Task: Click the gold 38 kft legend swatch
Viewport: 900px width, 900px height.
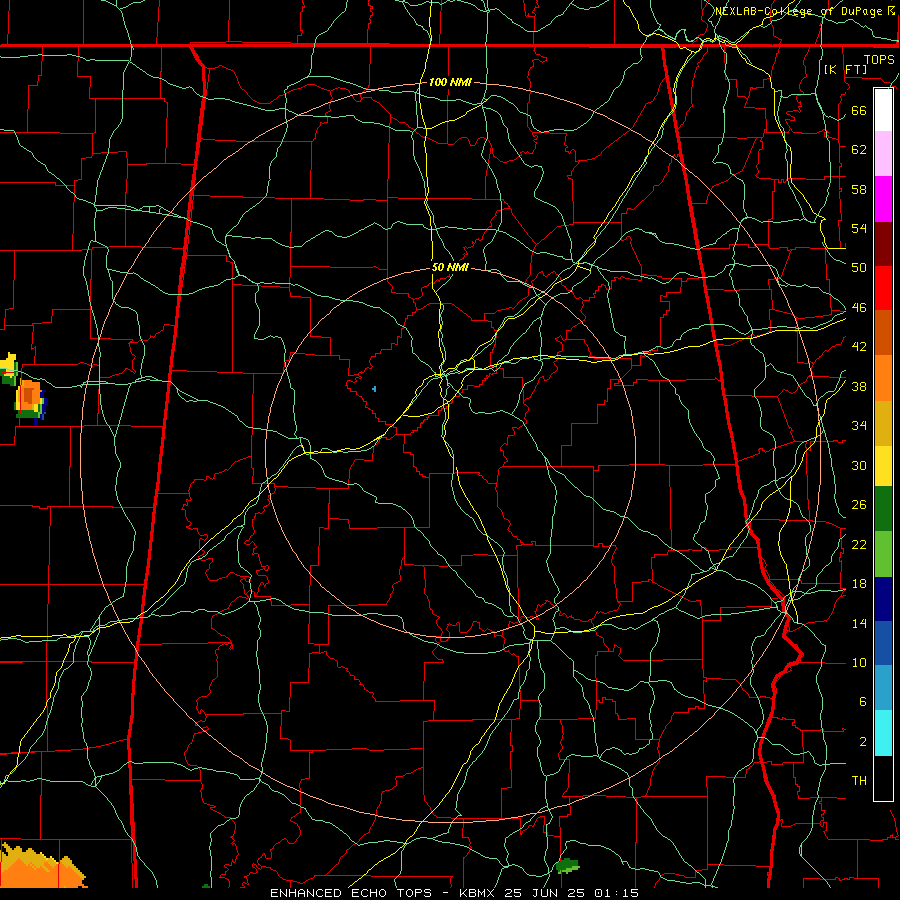Action: click(x=883, y=423)
